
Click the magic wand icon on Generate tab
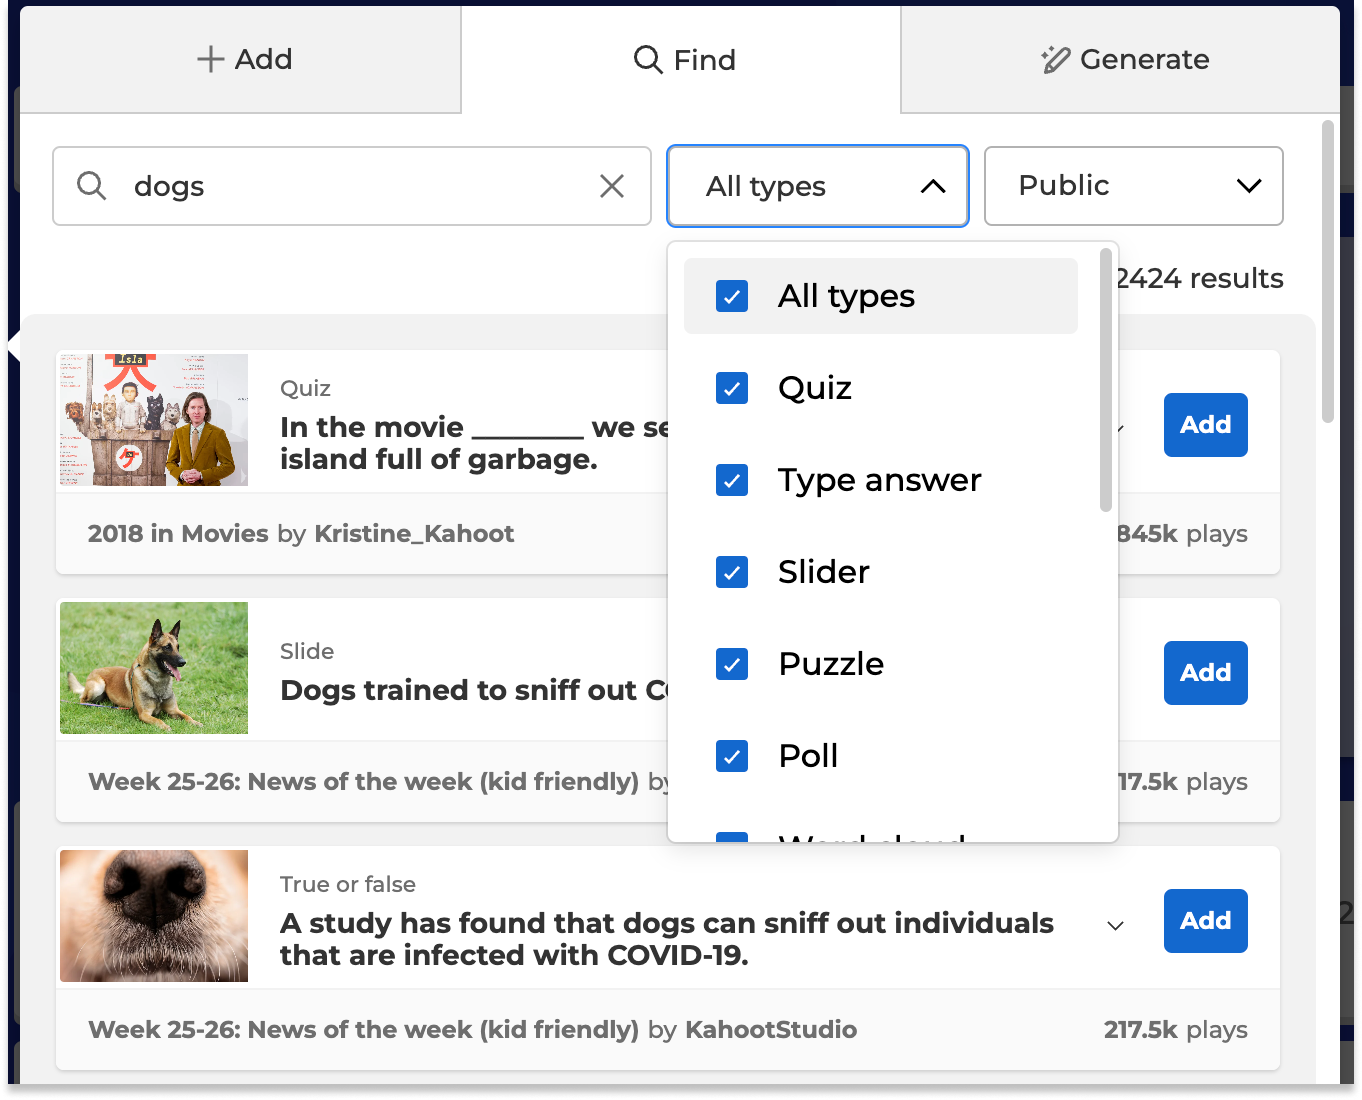point(1055,60)
